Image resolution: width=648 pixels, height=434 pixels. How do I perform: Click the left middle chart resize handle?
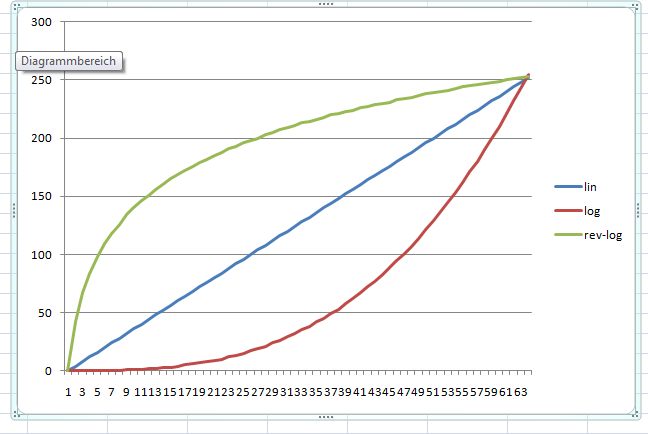(x=14, y=209)
